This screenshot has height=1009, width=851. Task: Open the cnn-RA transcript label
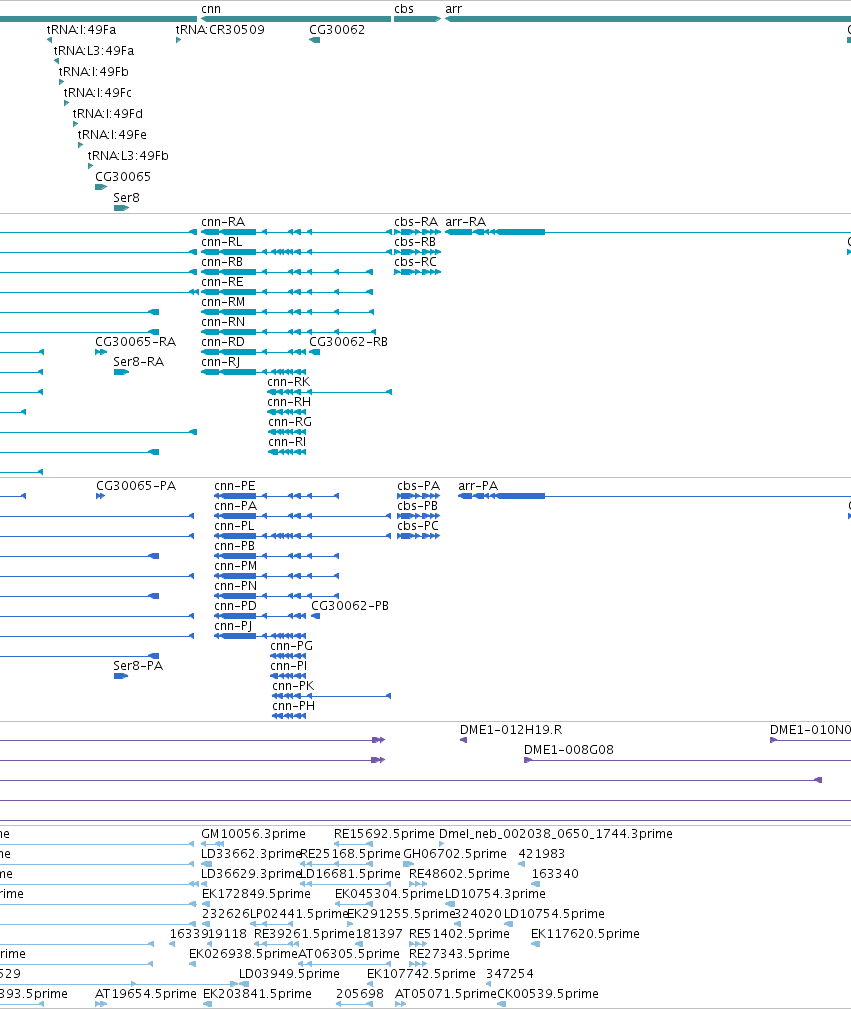[223, 222]
